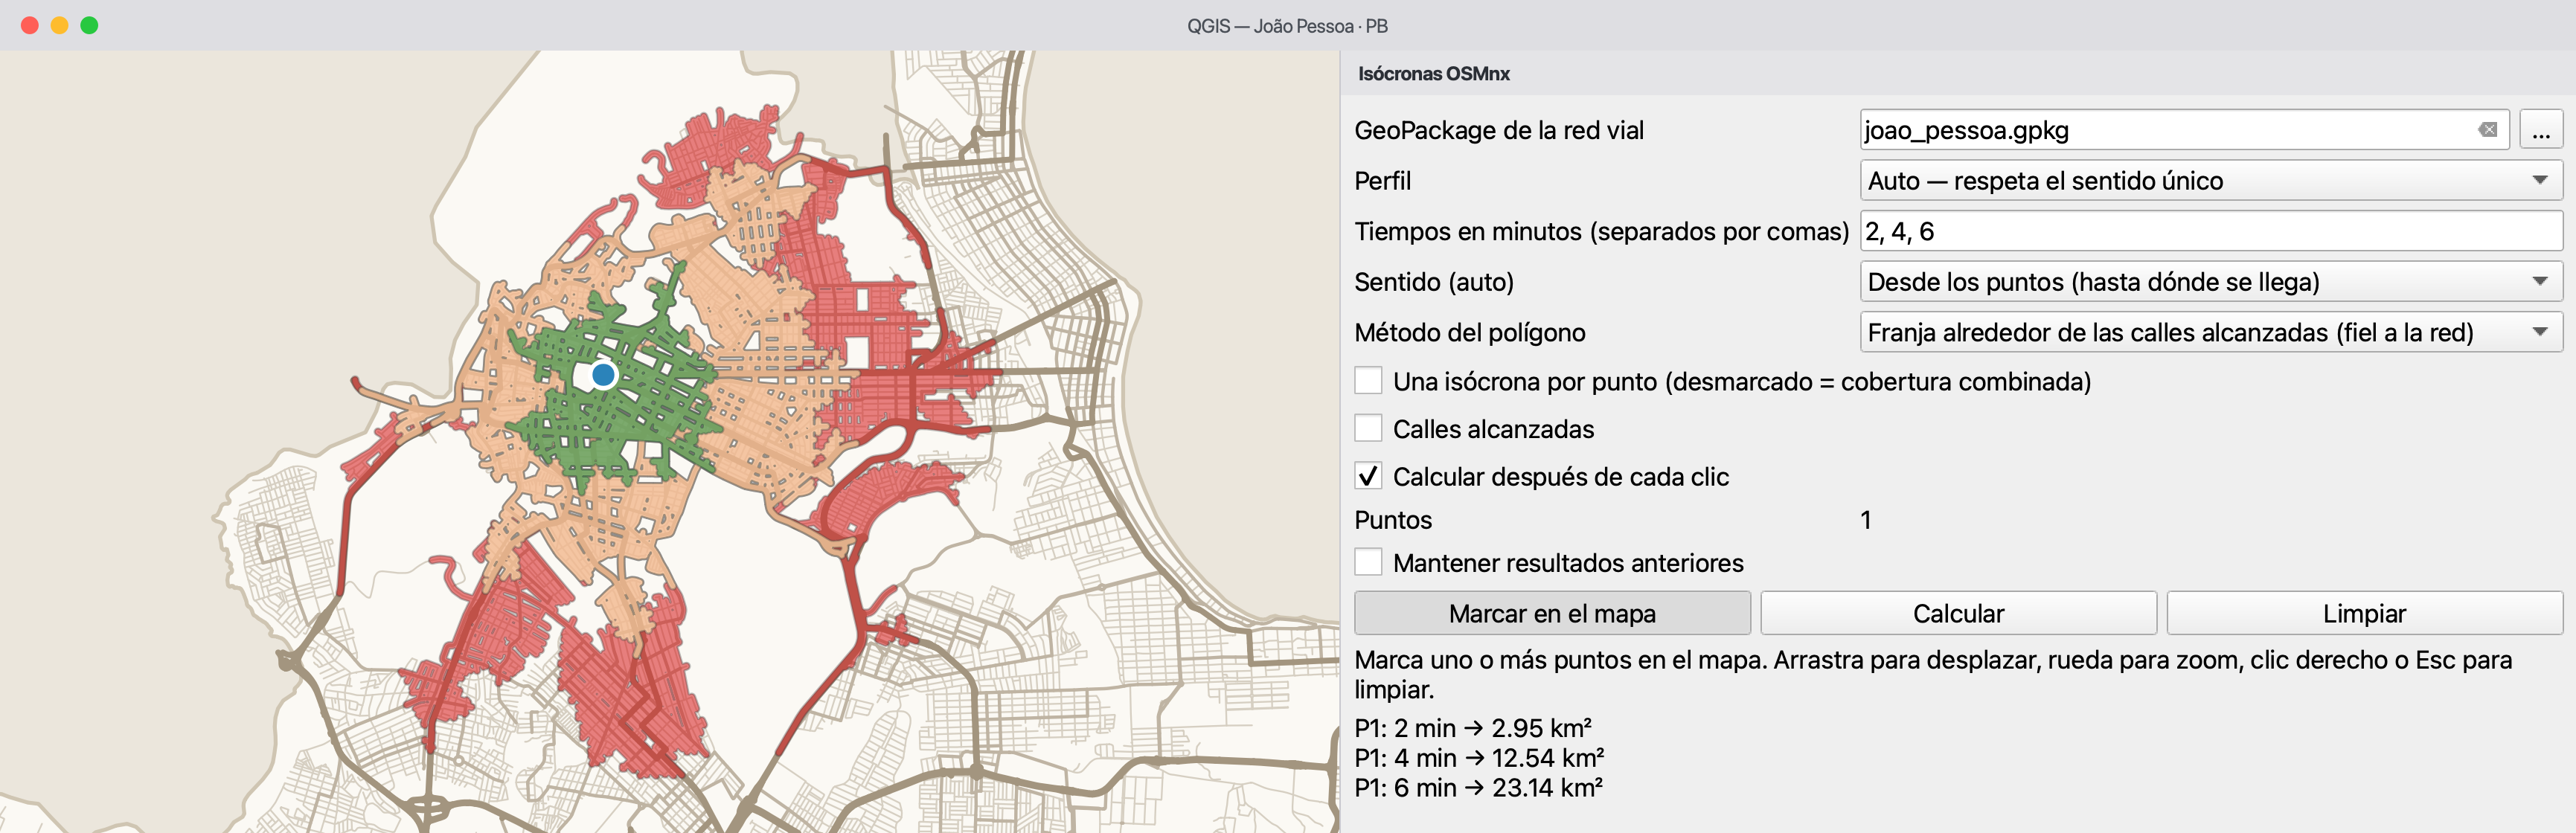Minimize the window with yellow button
Screen dimensions: 2576x833
pyautogui.click(x=60, y=25)
